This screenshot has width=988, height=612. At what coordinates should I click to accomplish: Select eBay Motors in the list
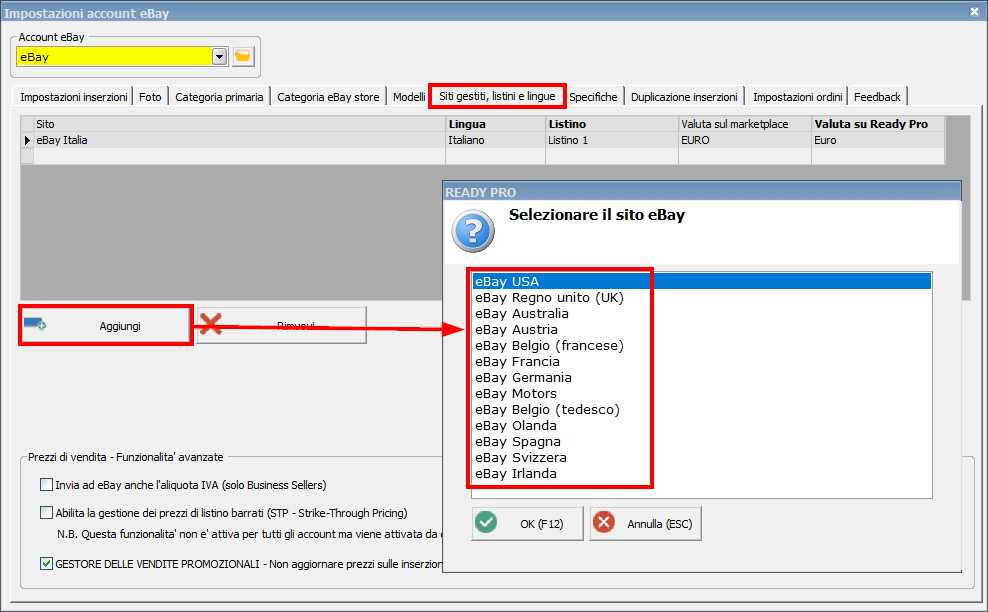pyautogui.click(x=702, y=394)
